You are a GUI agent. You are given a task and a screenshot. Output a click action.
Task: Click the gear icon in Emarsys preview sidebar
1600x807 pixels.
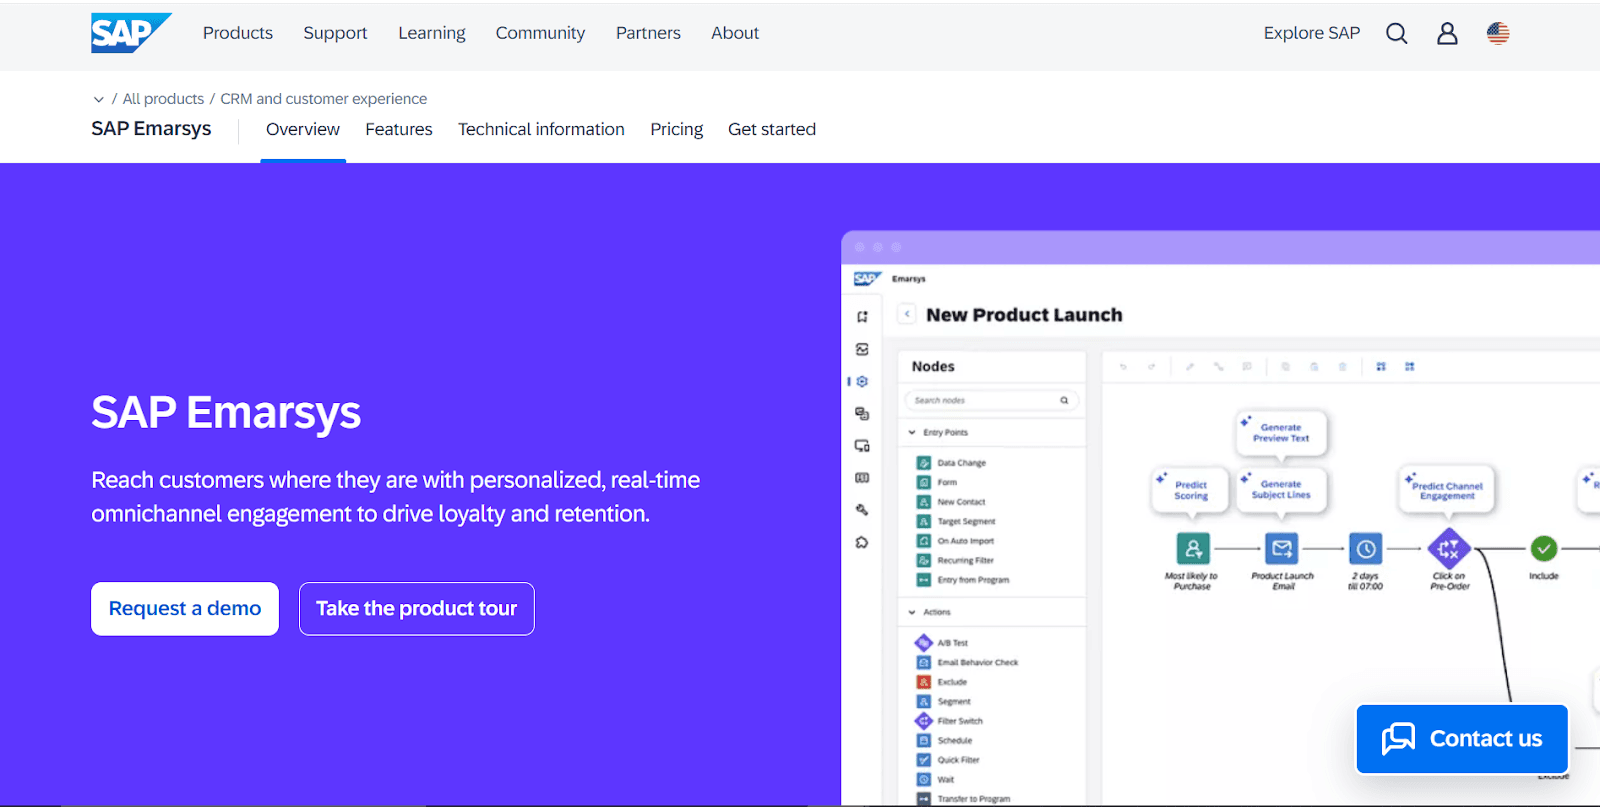tap(862, 382)
